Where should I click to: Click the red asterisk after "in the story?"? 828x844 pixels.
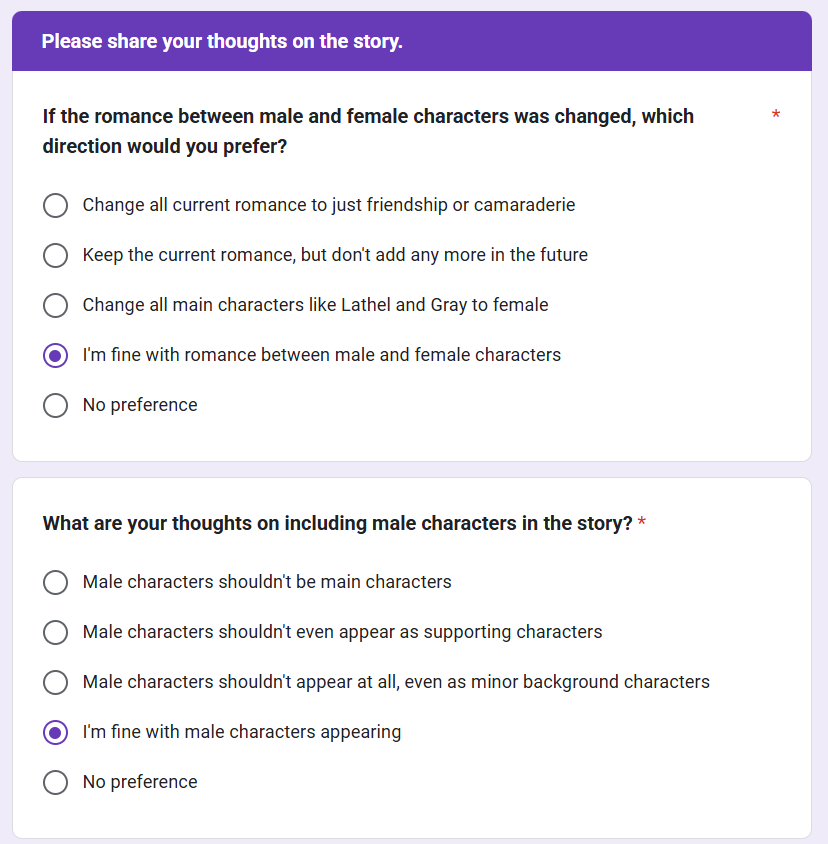(x=642, y=523)
